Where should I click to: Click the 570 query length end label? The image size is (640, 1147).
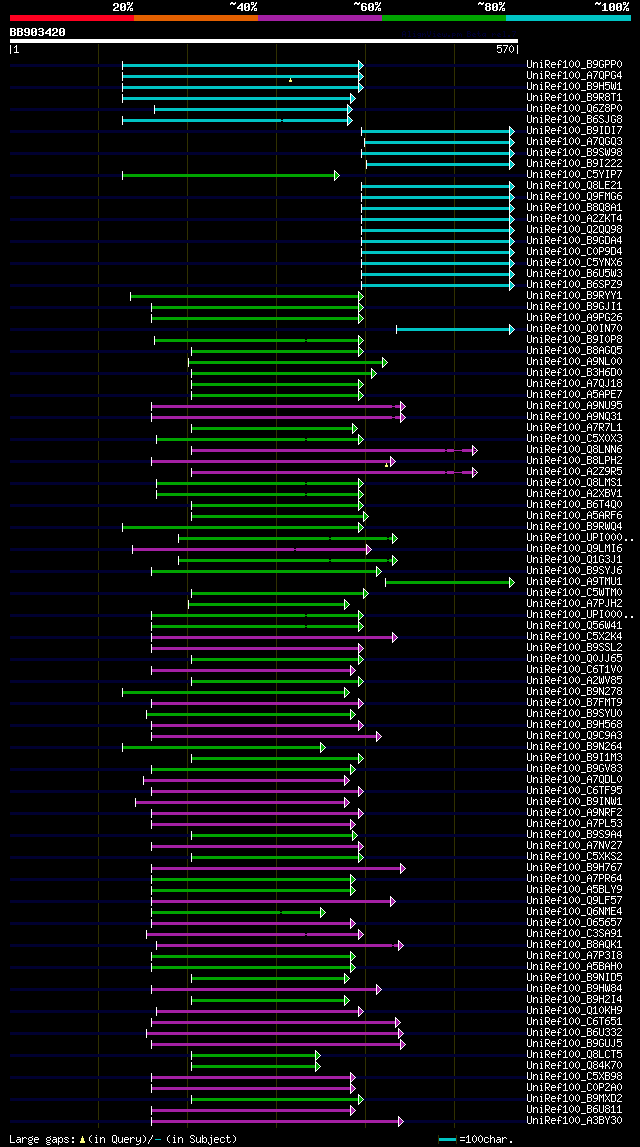505,50
